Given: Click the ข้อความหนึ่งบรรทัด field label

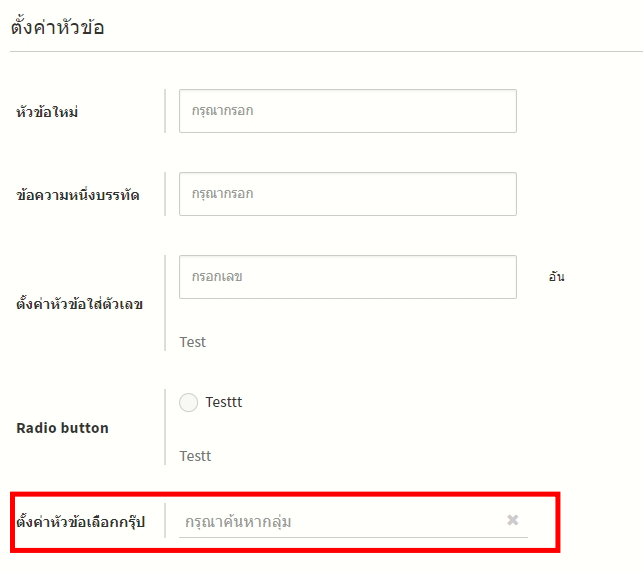Looking at the screenshot, I should [78, 195].
